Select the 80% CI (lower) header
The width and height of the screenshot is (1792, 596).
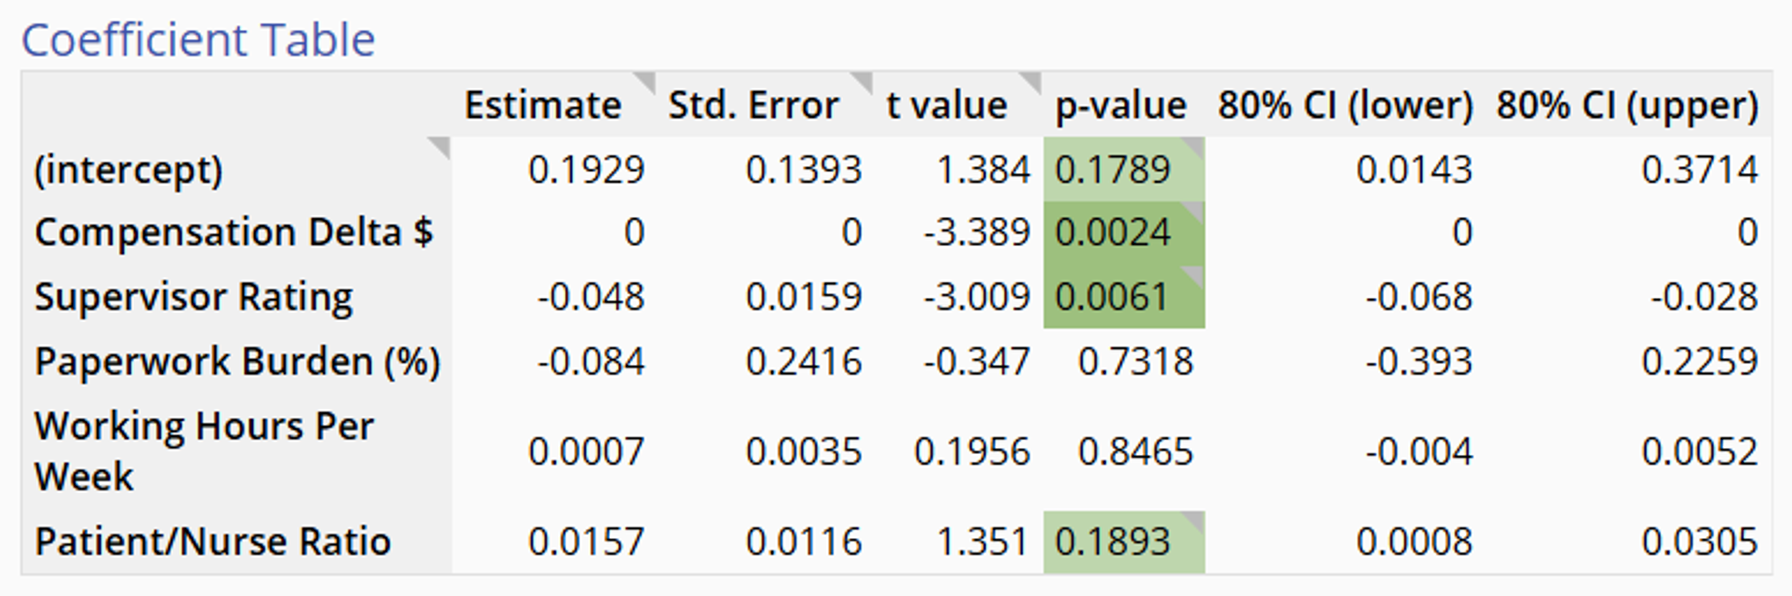tap(1346, 105)
